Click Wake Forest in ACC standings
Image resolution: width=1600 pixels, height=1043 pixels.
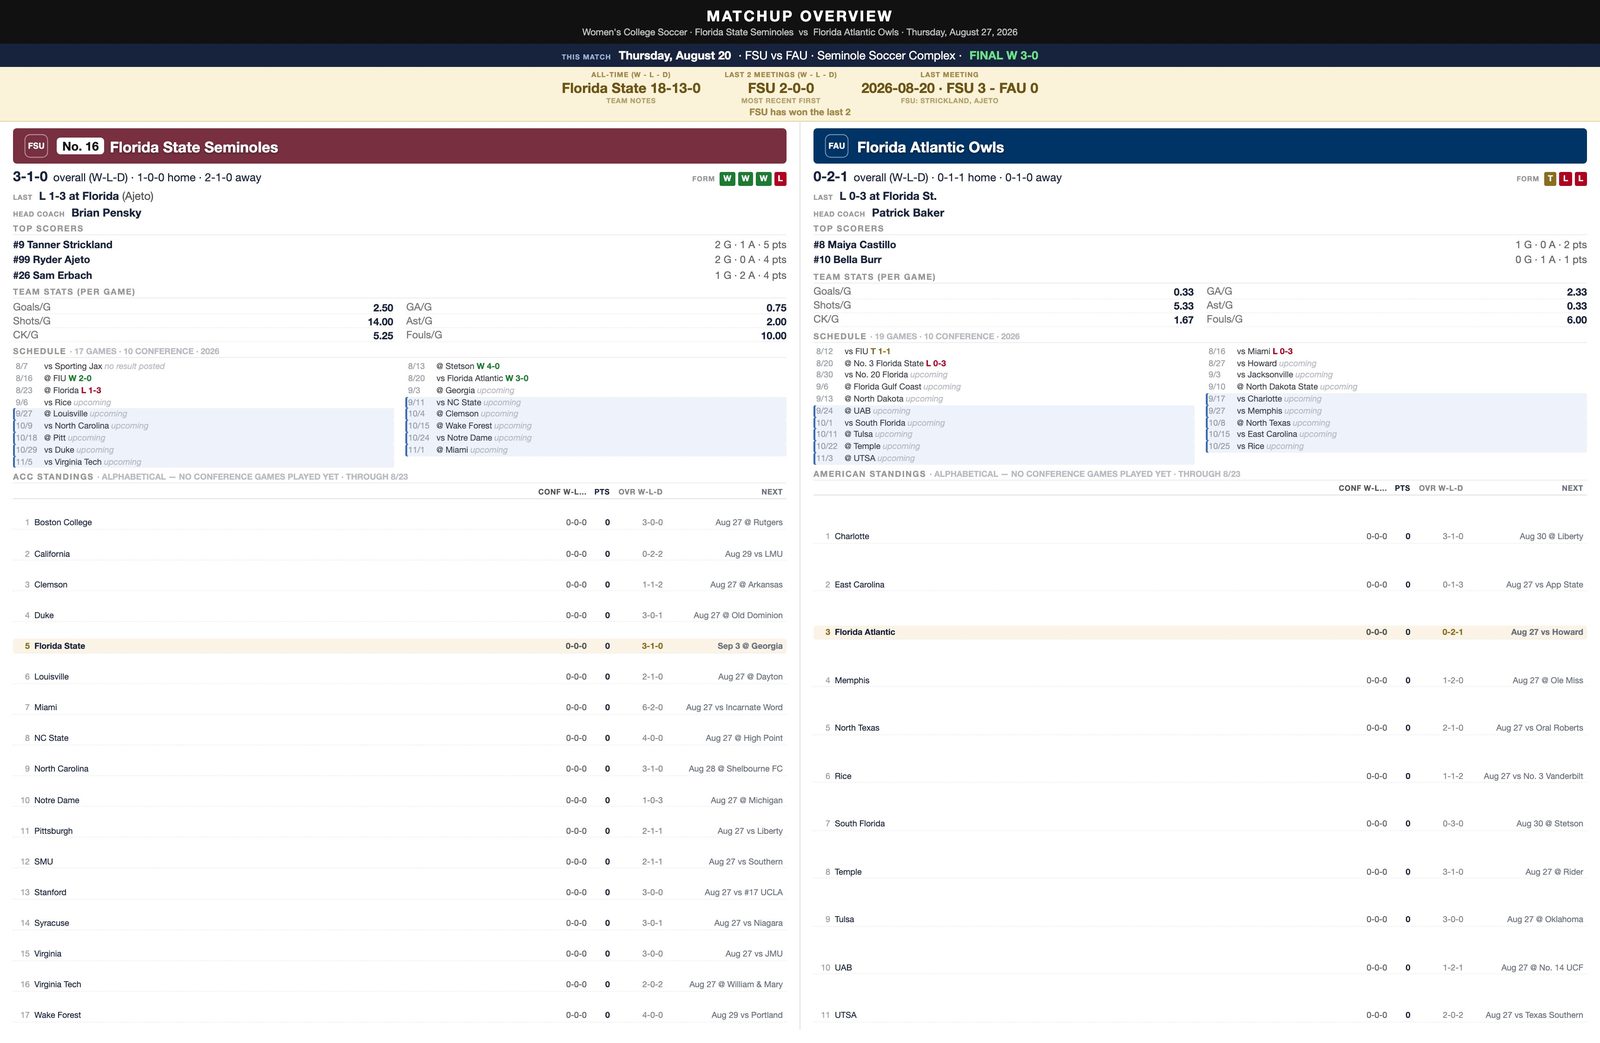[x=58, y=1015]
